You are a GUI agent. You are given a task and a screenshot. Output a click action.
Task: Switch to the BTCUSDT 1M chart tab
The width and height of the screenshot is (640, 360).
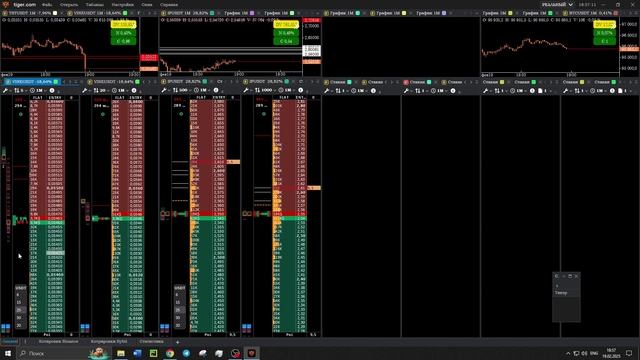(590, 13)
